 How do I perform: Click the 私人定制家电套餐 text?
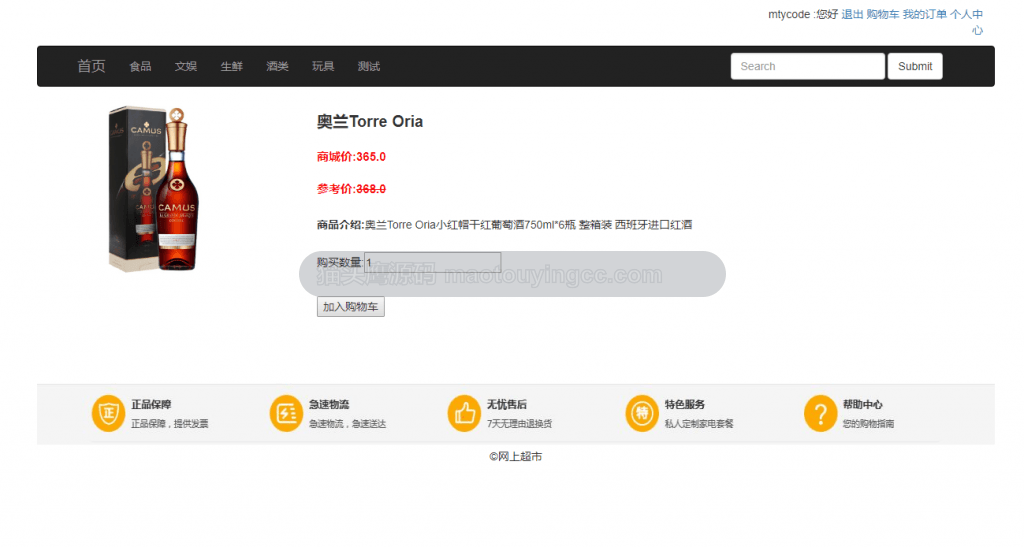pos(699,424)
